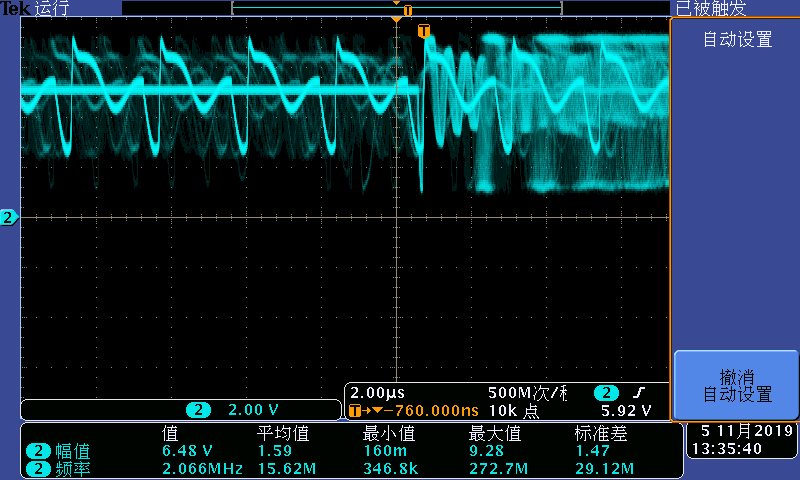Click the 平均值 column header
Viewport: 800px width, 480px height.
(x=283, y=434)
